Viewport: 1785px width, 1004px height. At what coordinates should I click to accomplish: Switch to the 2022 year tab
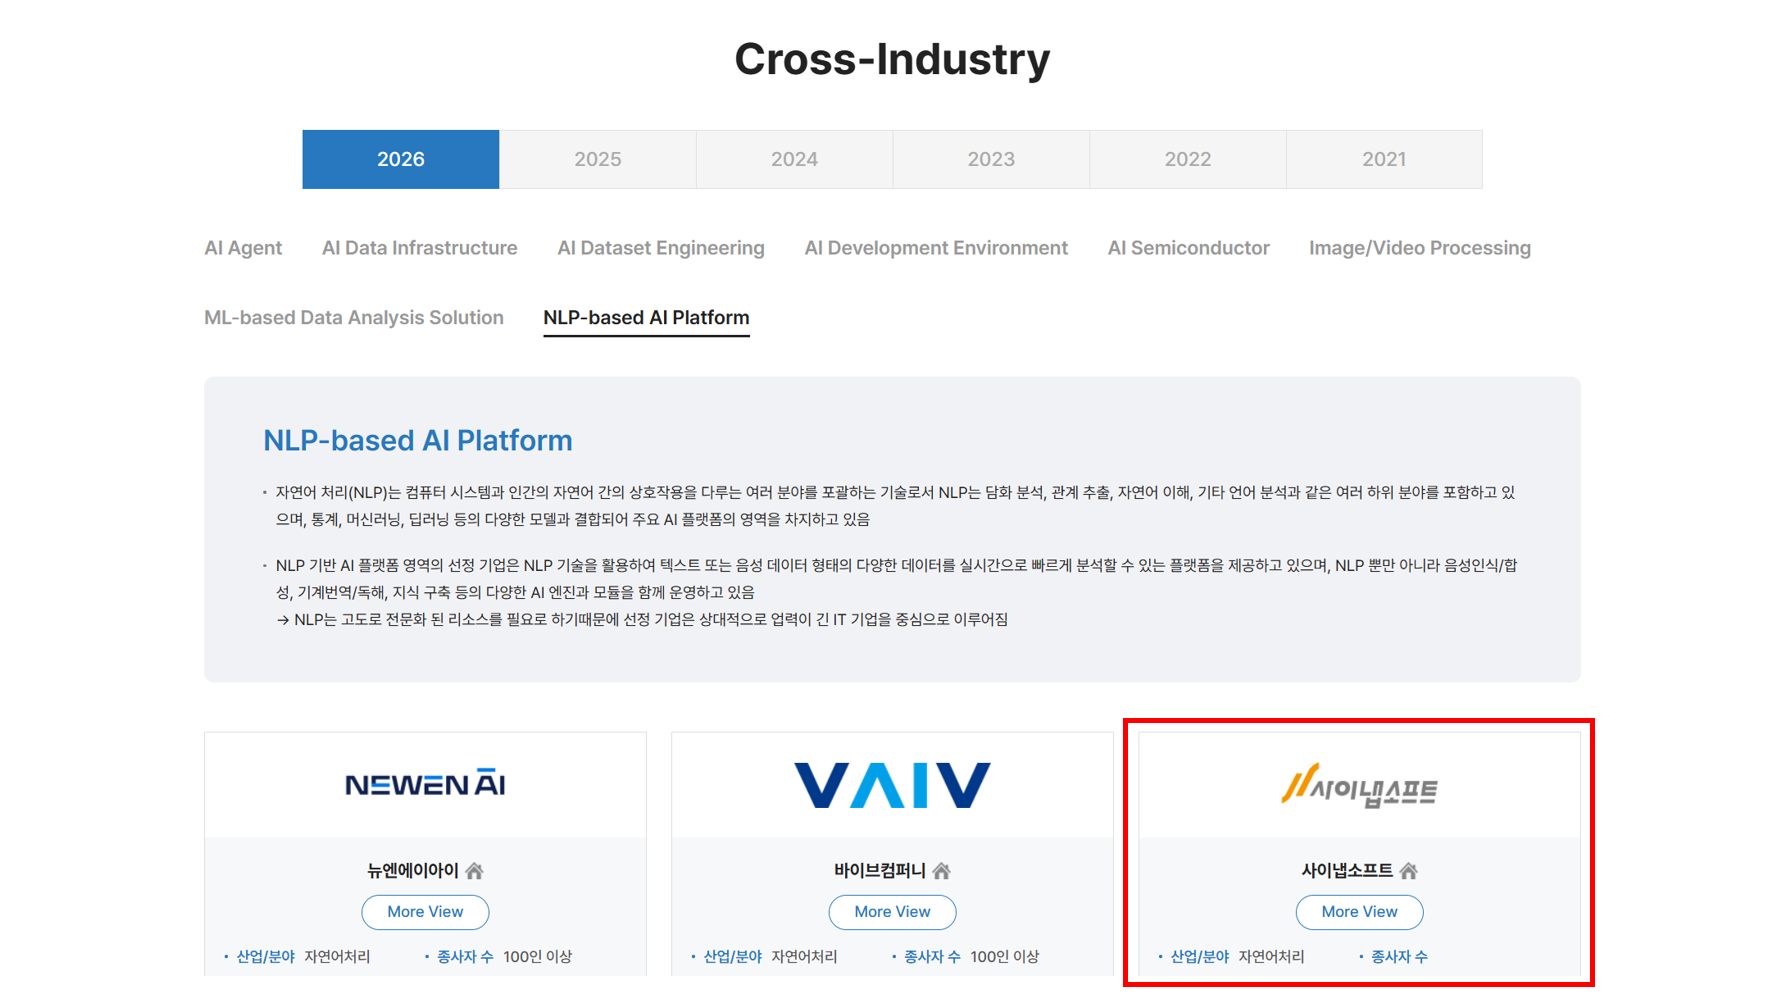click(x=1187, y=159)
